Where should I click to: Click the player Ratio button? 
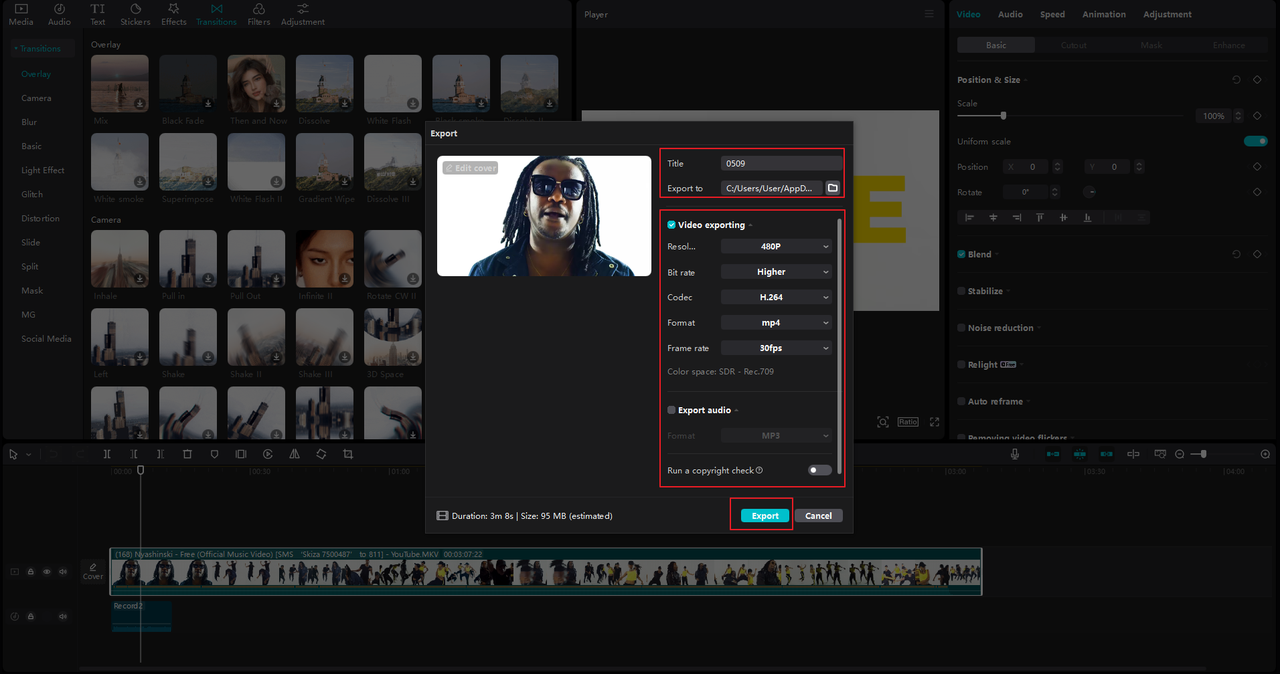tap(908, 422)
